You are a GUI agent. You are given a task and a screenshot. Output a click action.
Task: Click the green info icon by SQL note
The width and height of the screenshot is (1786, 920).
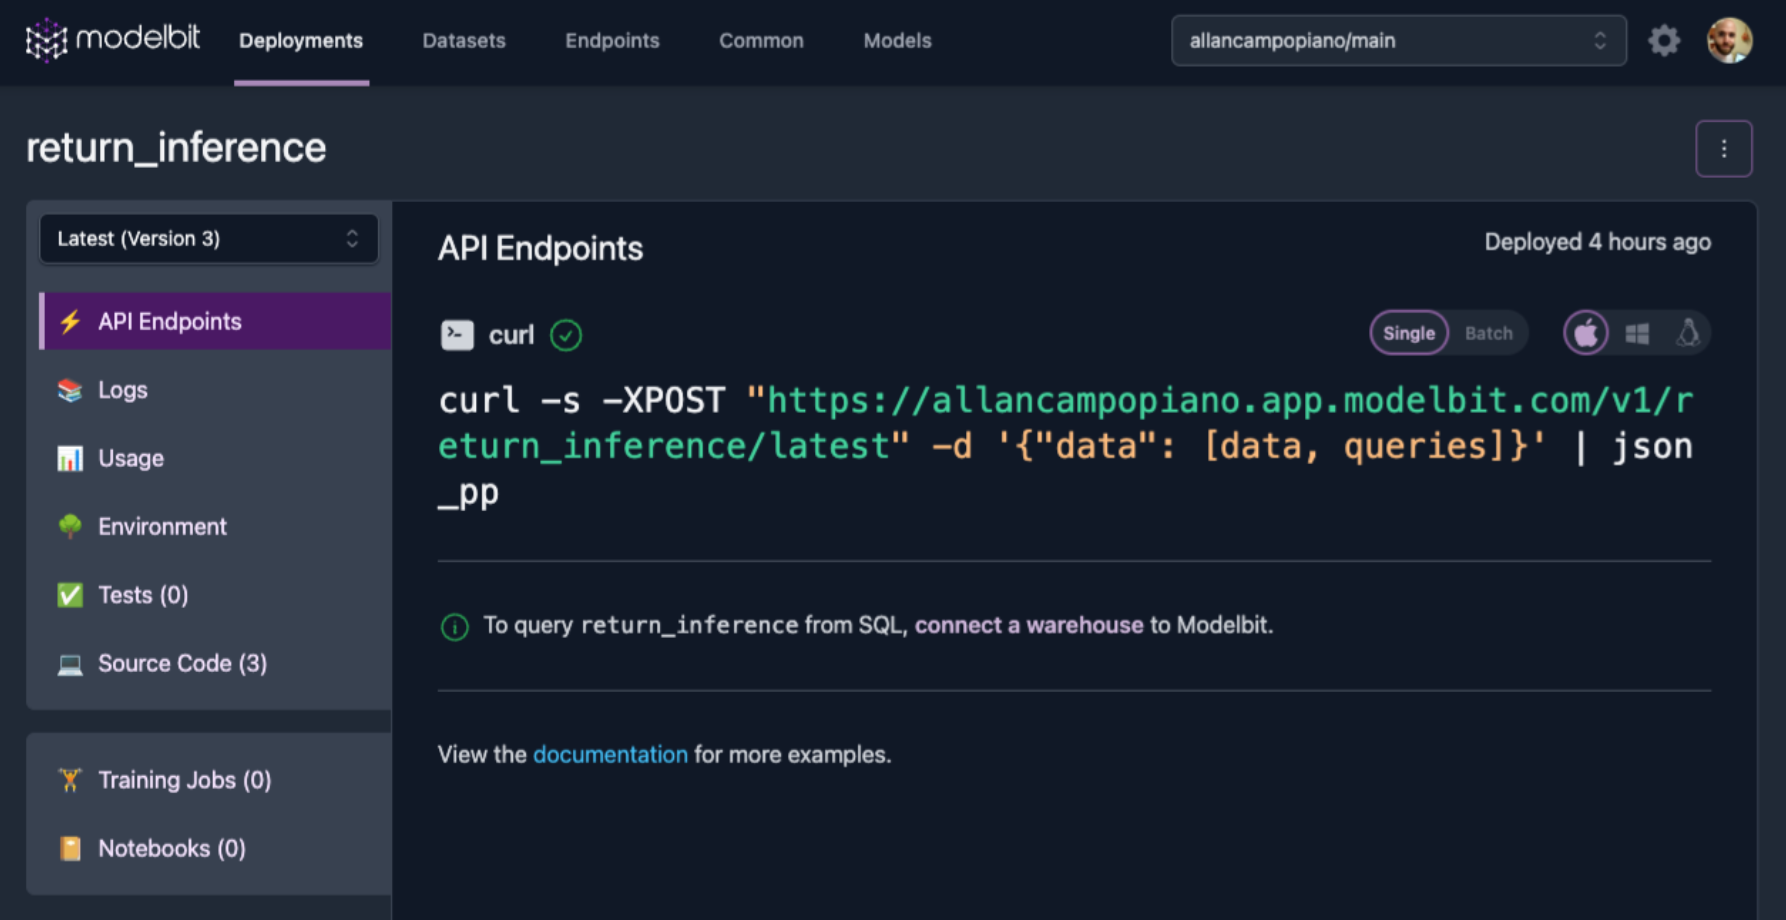pyautogui.click(x=455, y=627)
